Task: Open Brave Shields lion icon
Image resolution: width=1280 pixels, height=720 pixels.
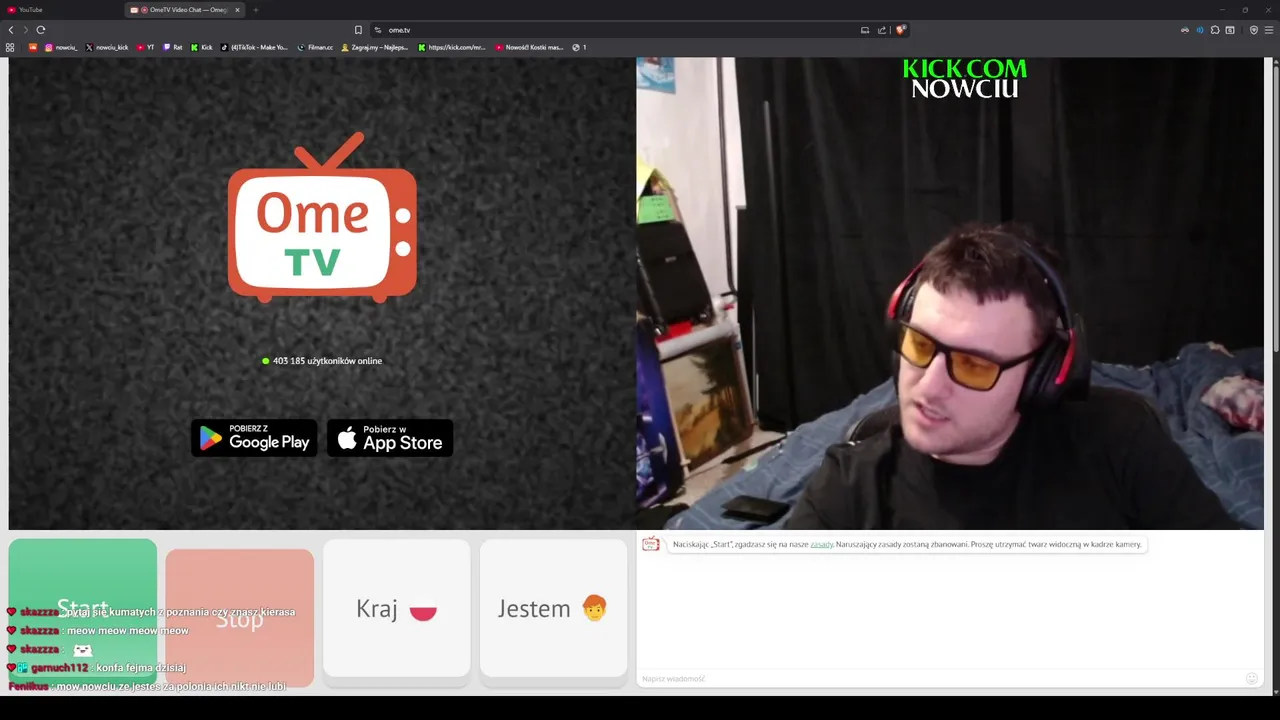Action: (x=900, y=30)
